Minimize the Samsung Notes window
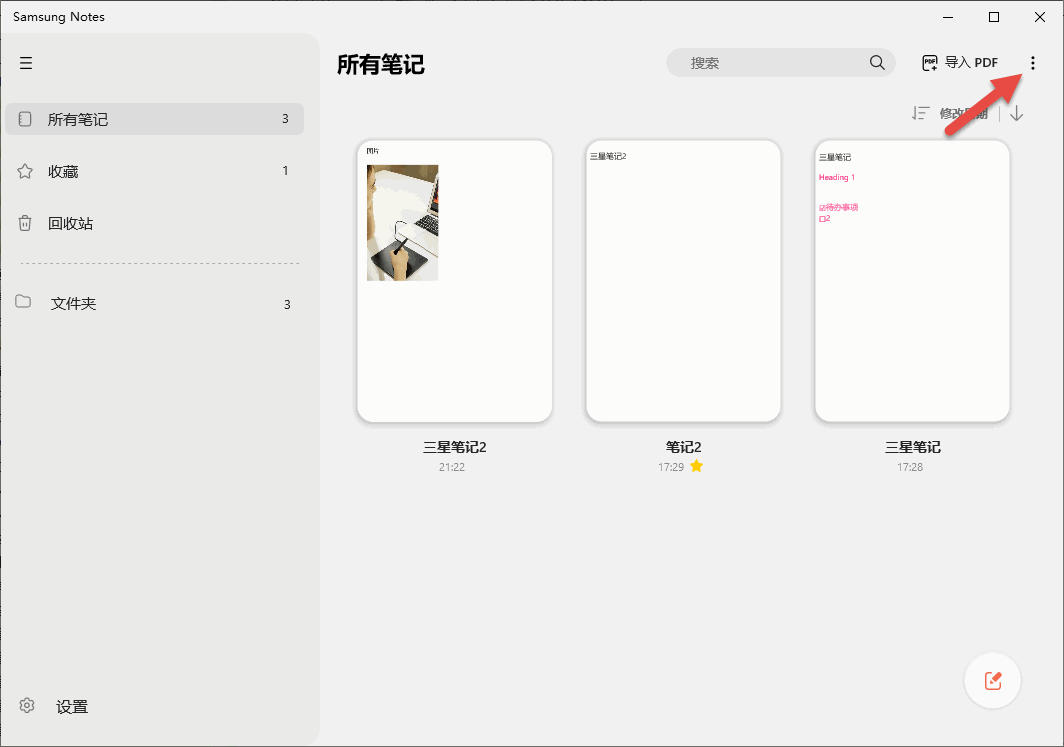 (948, 17)
